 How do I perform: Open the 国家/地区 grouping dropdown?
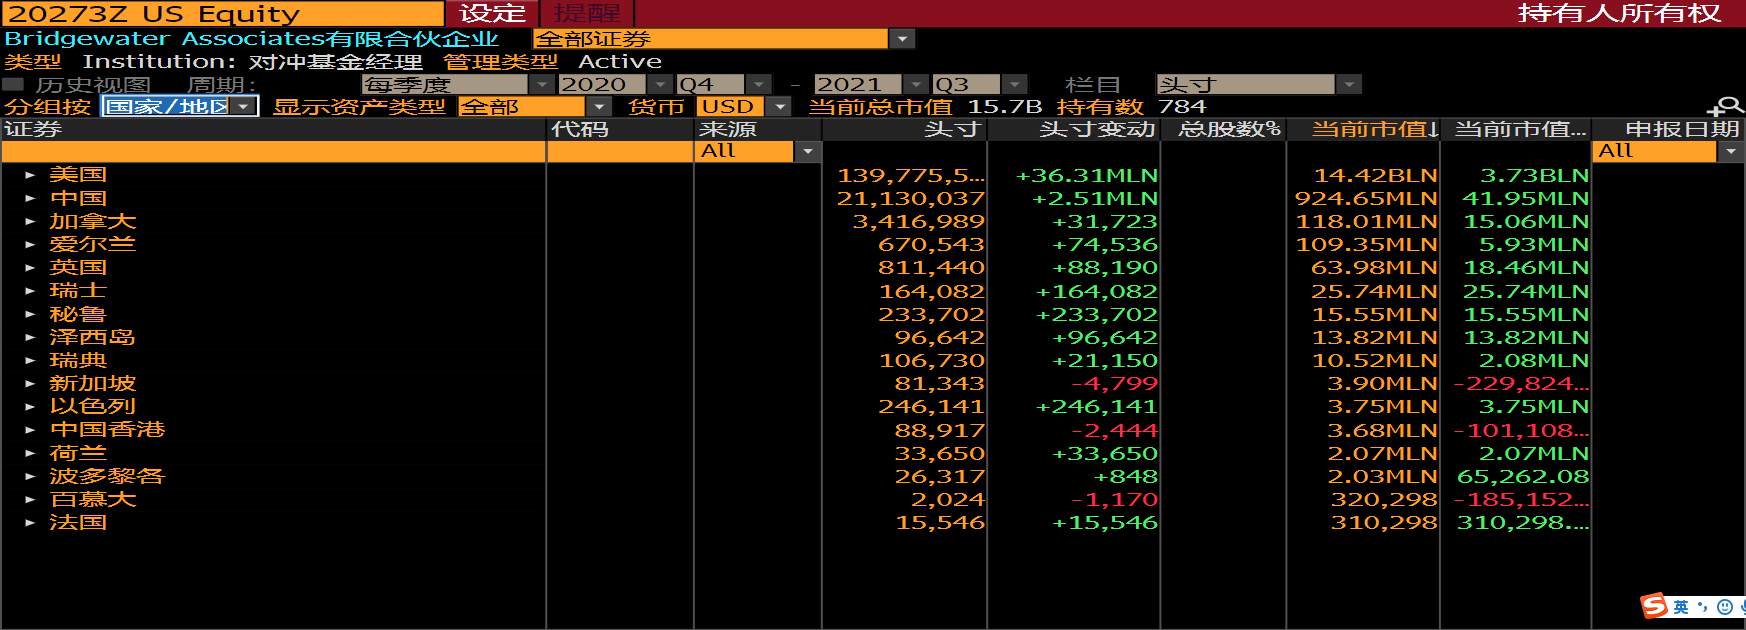(244, 106)
